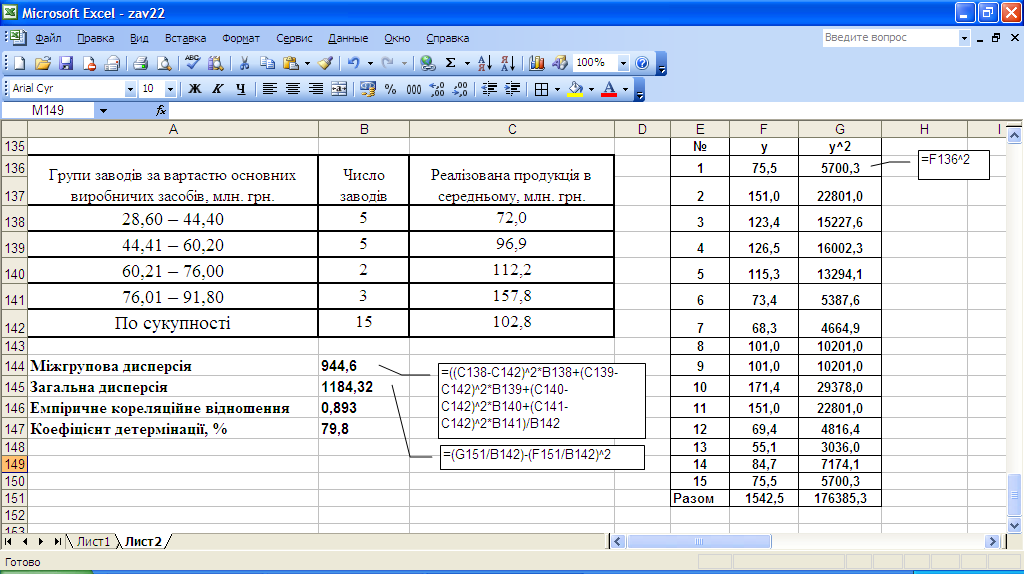This screenshot has width=1024, height=574.
Task: Click the insert function fx button
Action: point(161,111)
